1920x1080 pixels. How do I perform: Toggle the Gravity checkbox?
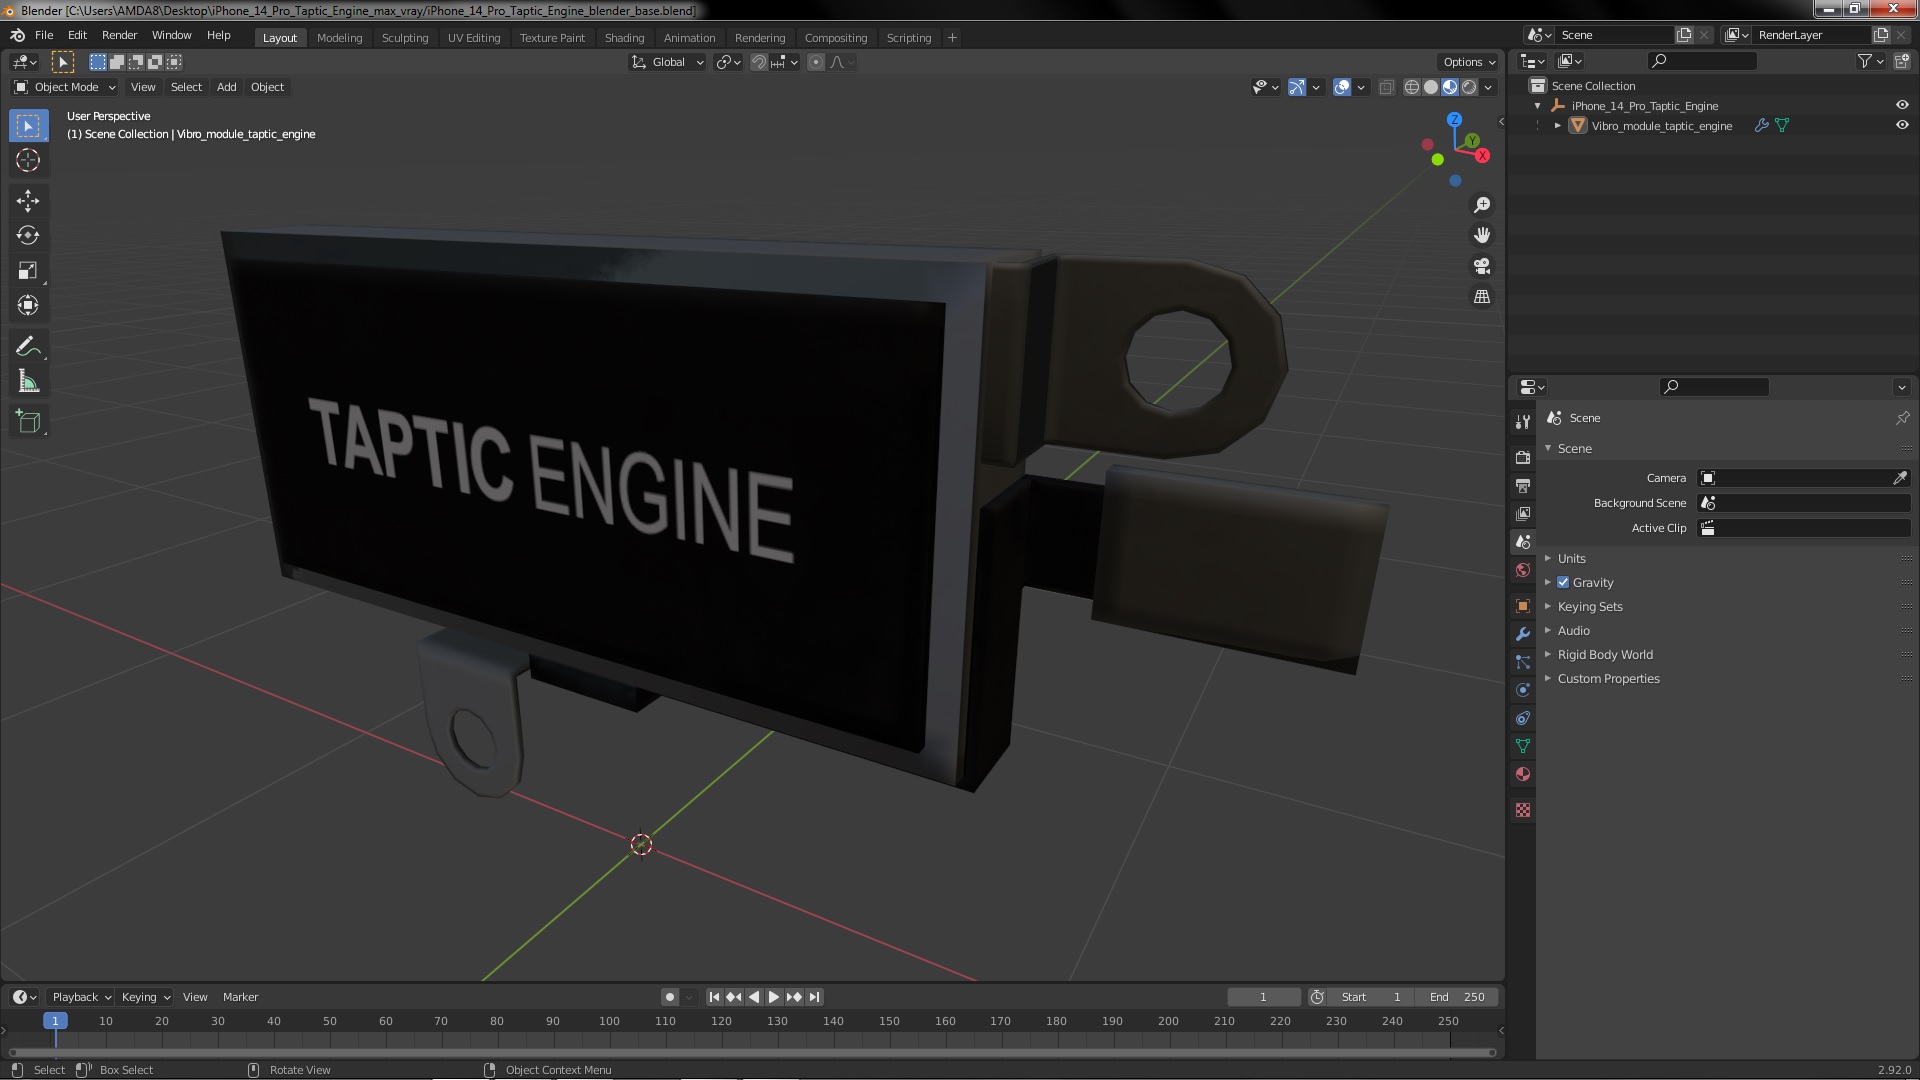point(1563,582)
